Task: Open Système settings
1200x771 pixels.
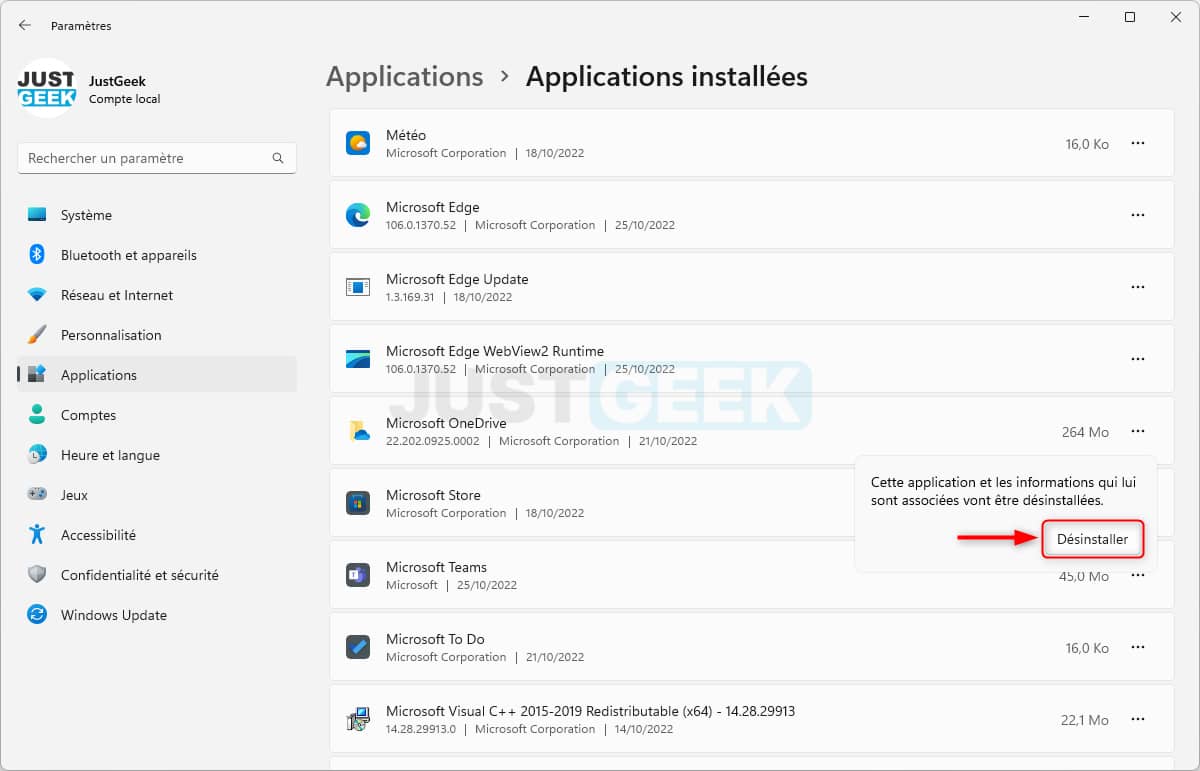Action: pyautogui.click(x=157, y=215)
